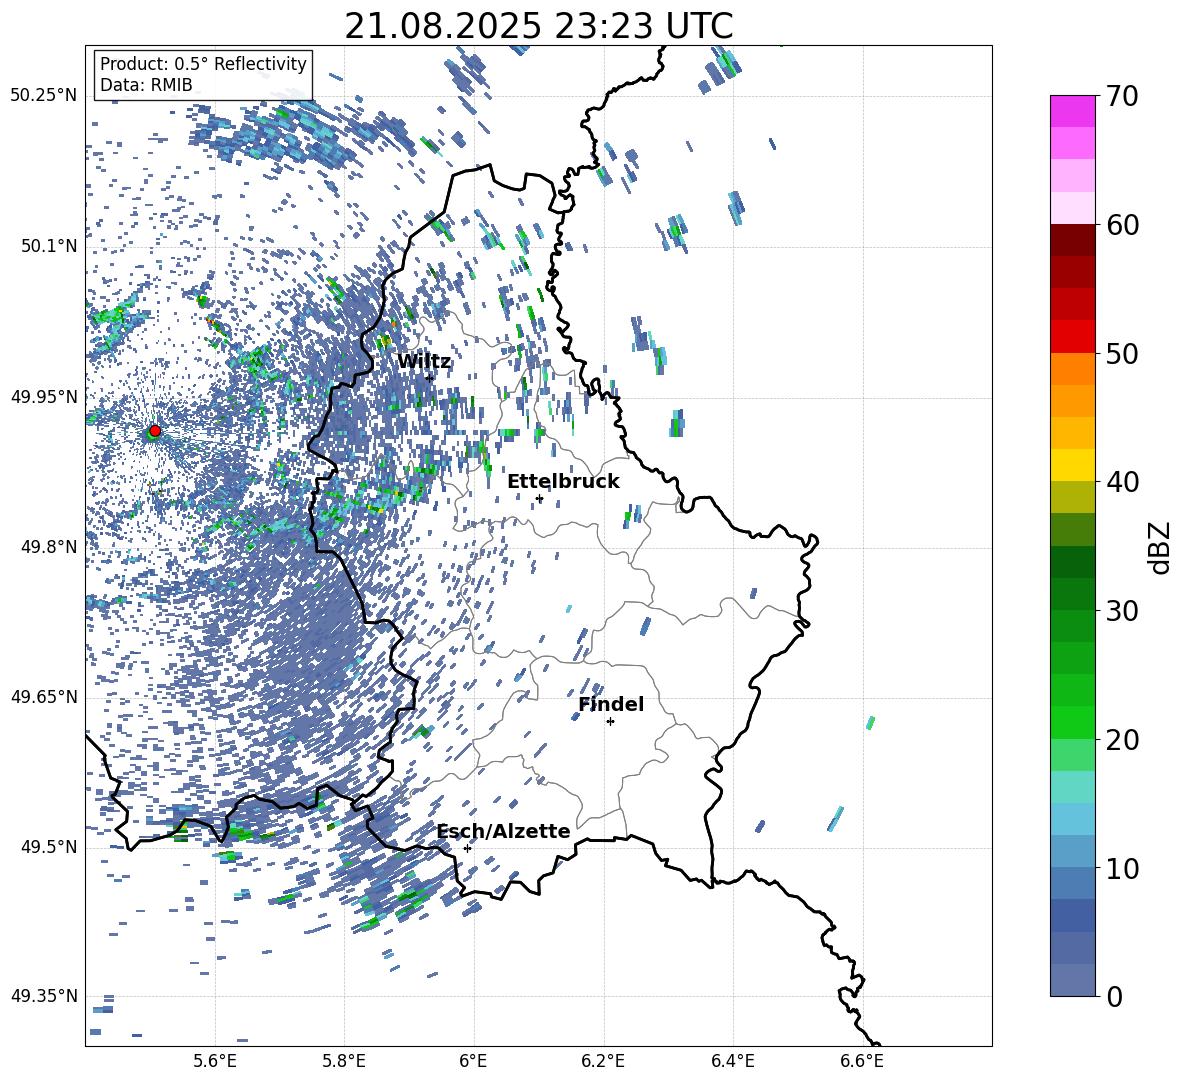Click the 5.8°E longitude label
The height and width of the screenshot is (1081, 1184).
[344, 1061]
